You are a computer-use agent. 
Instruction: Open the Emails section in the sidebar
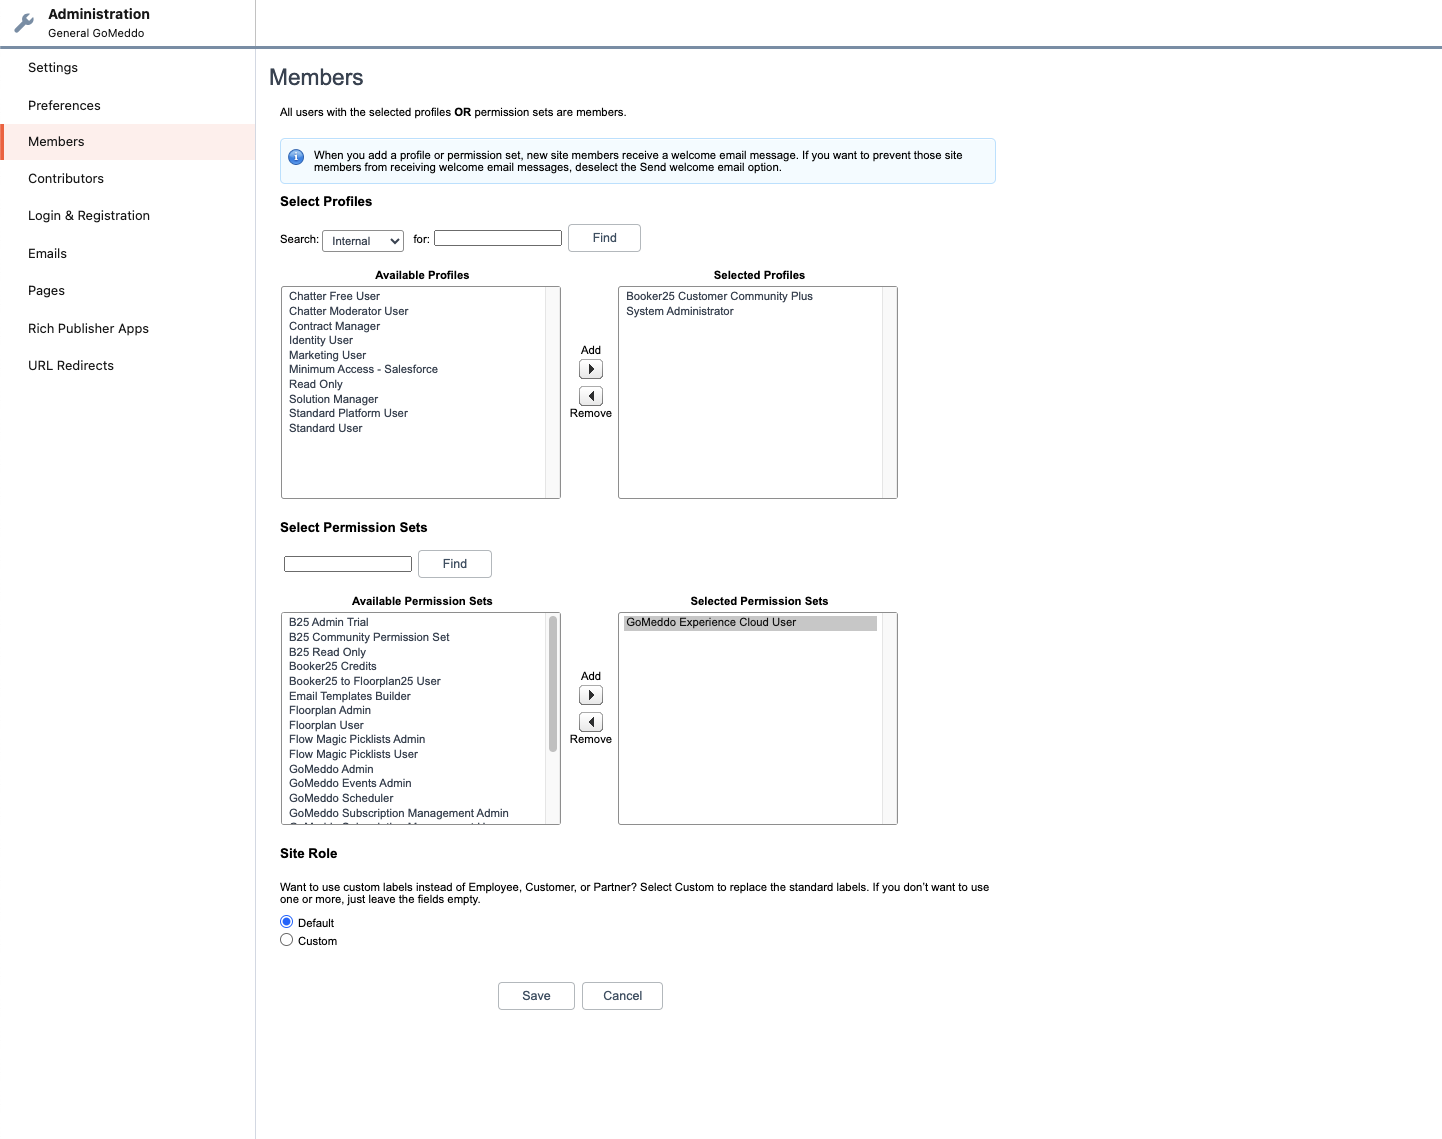[47, 253]
